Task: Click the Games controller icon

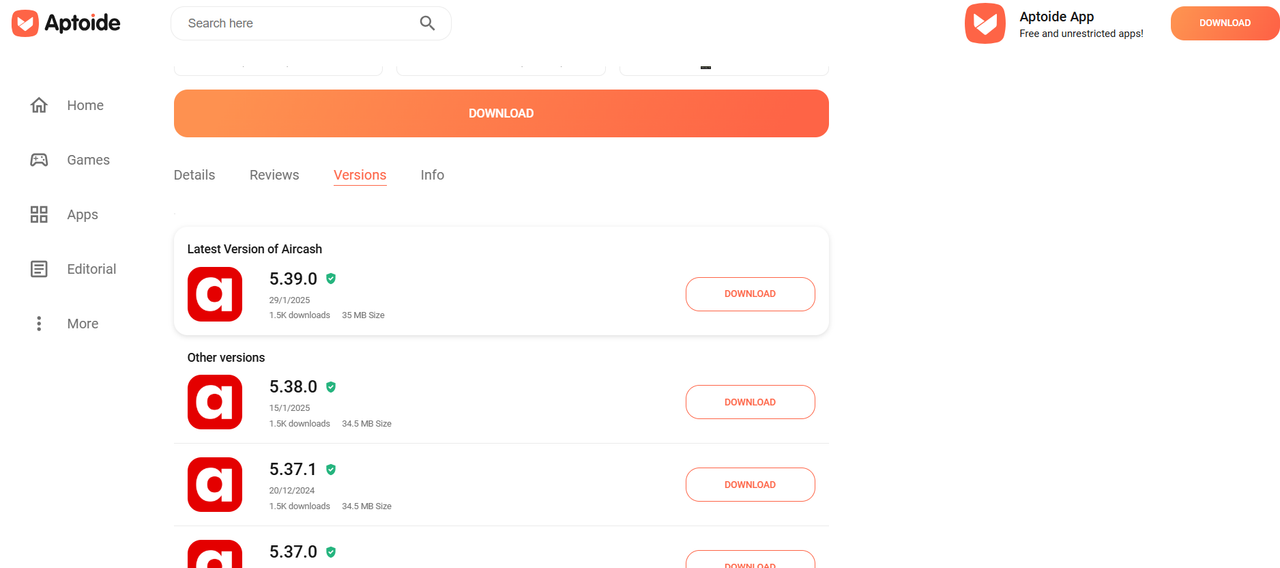Action: (x=39, y=160)
